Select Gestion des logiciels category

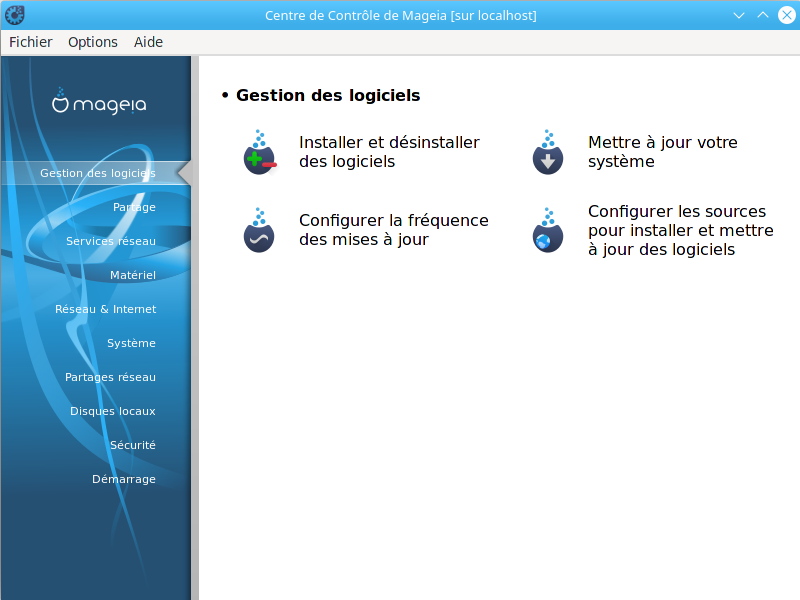[96, 173]
